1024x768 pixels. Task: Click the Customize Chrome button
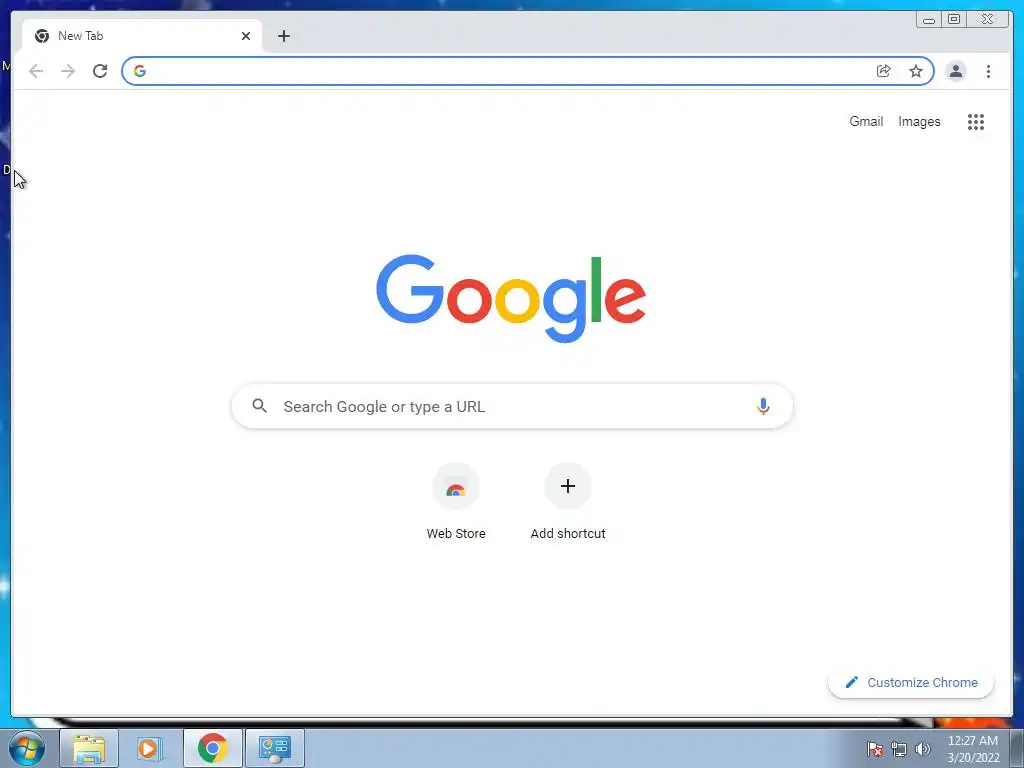click(911, 682)
